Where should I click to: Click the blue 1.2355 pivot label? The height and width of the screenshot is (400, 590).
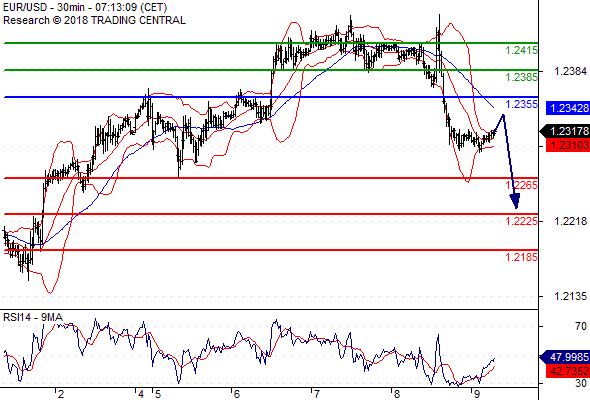(522, 104)
